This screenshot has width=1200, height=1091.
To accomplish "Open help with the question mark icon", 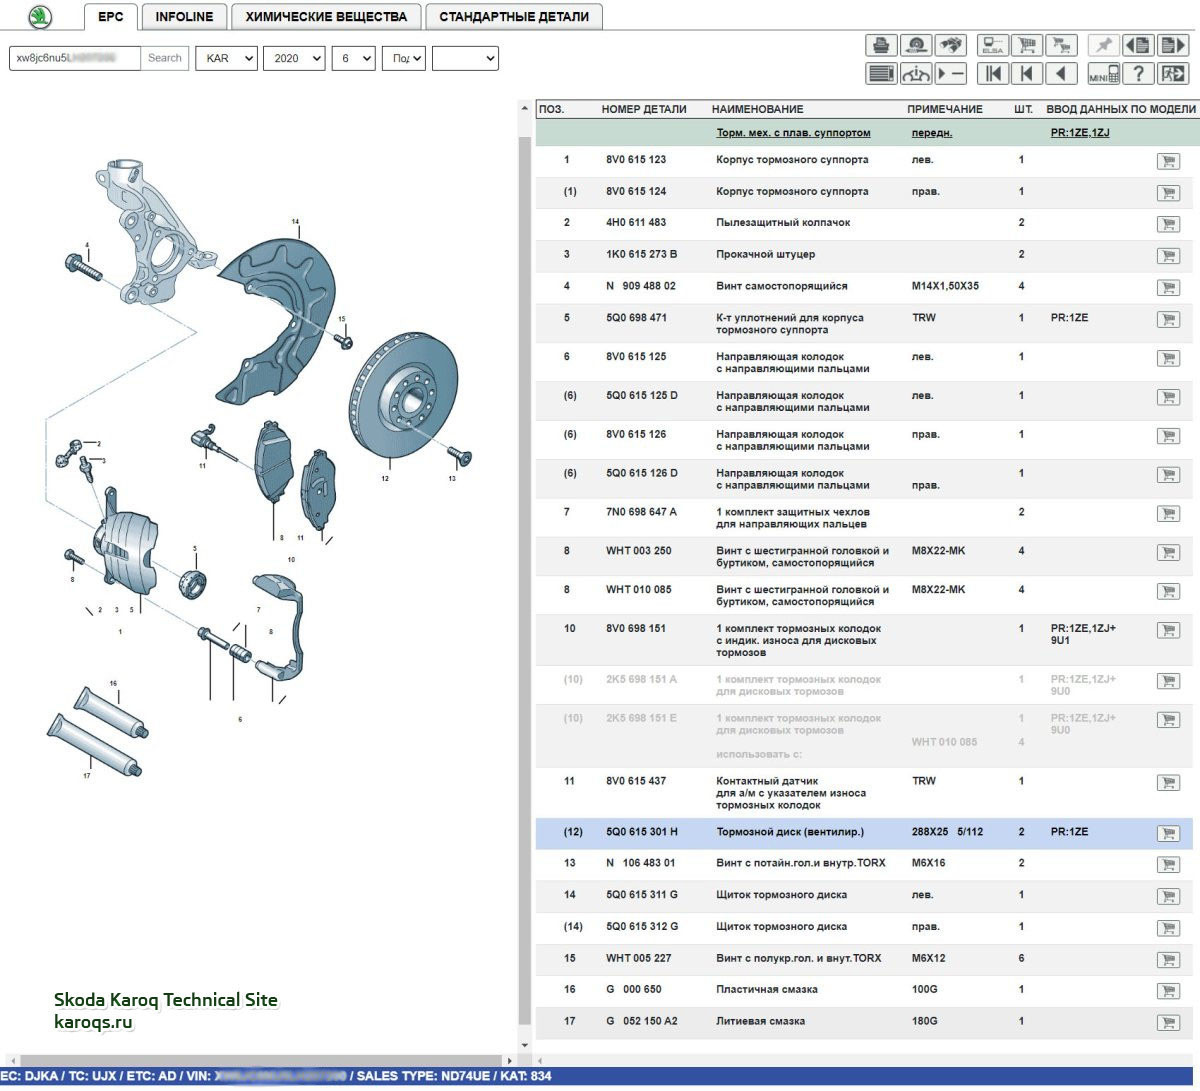I will click(1138, 74).
